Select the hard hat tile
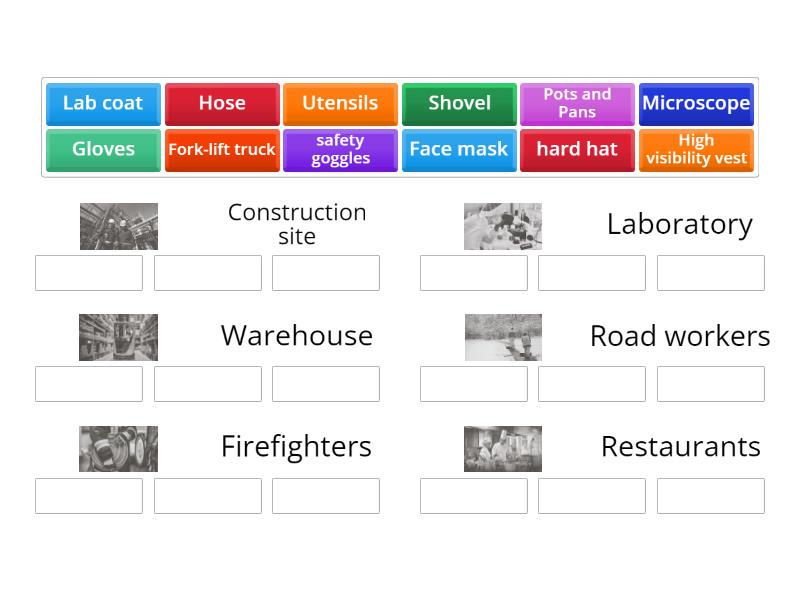This screenshot has width=800, height=600. point(577,149)
